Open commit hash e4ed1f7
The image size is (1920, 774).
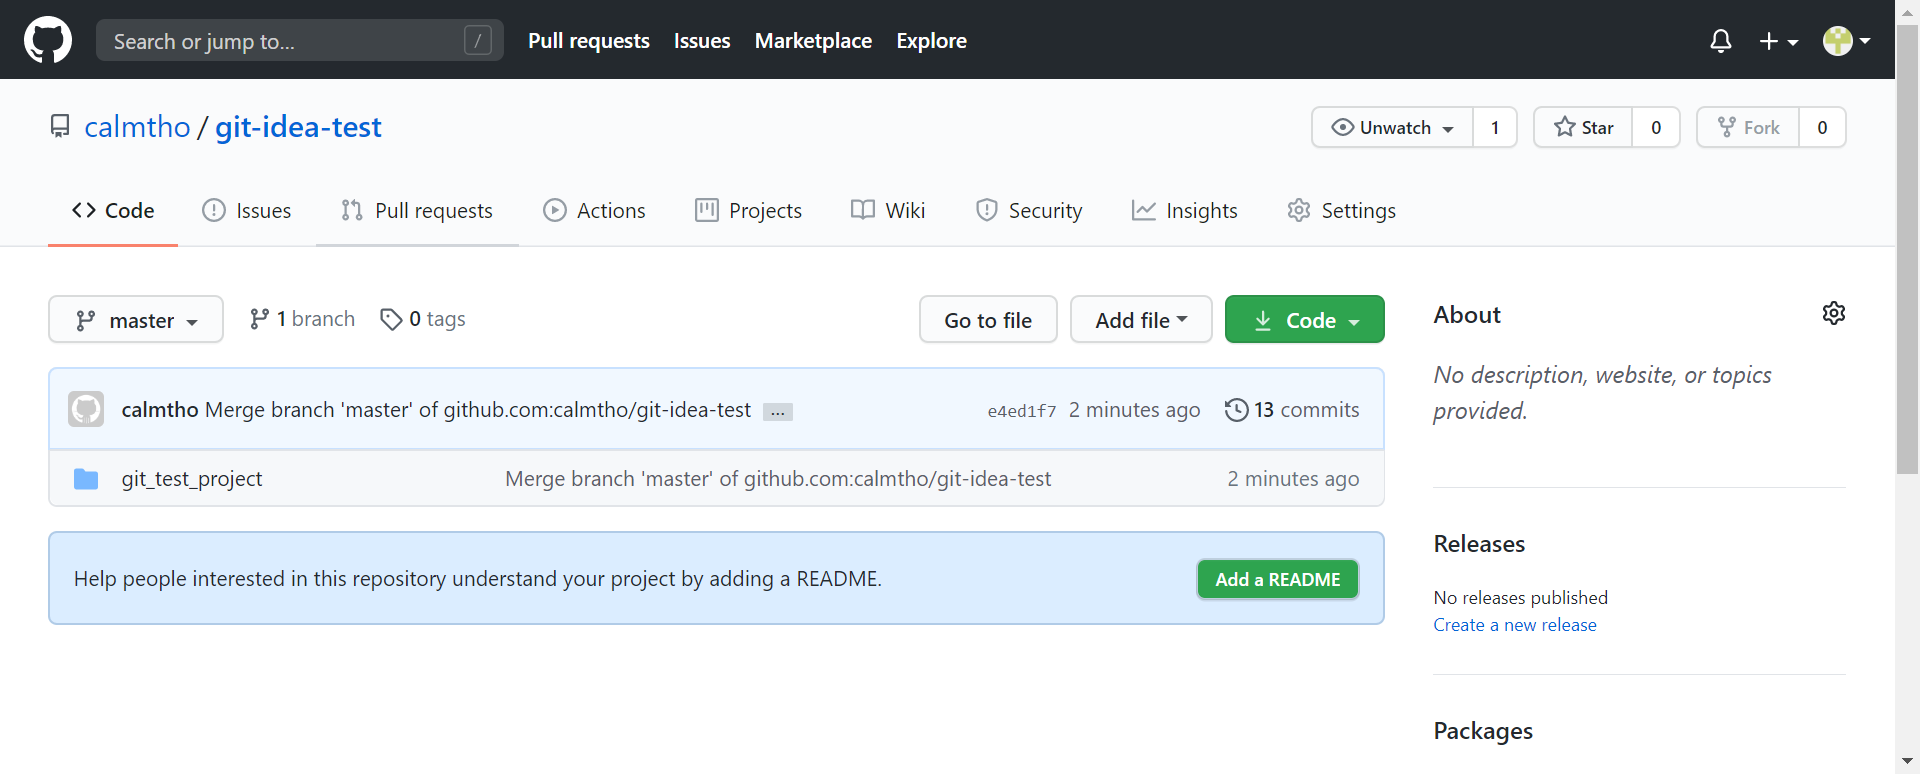[x=1022, y=411]
